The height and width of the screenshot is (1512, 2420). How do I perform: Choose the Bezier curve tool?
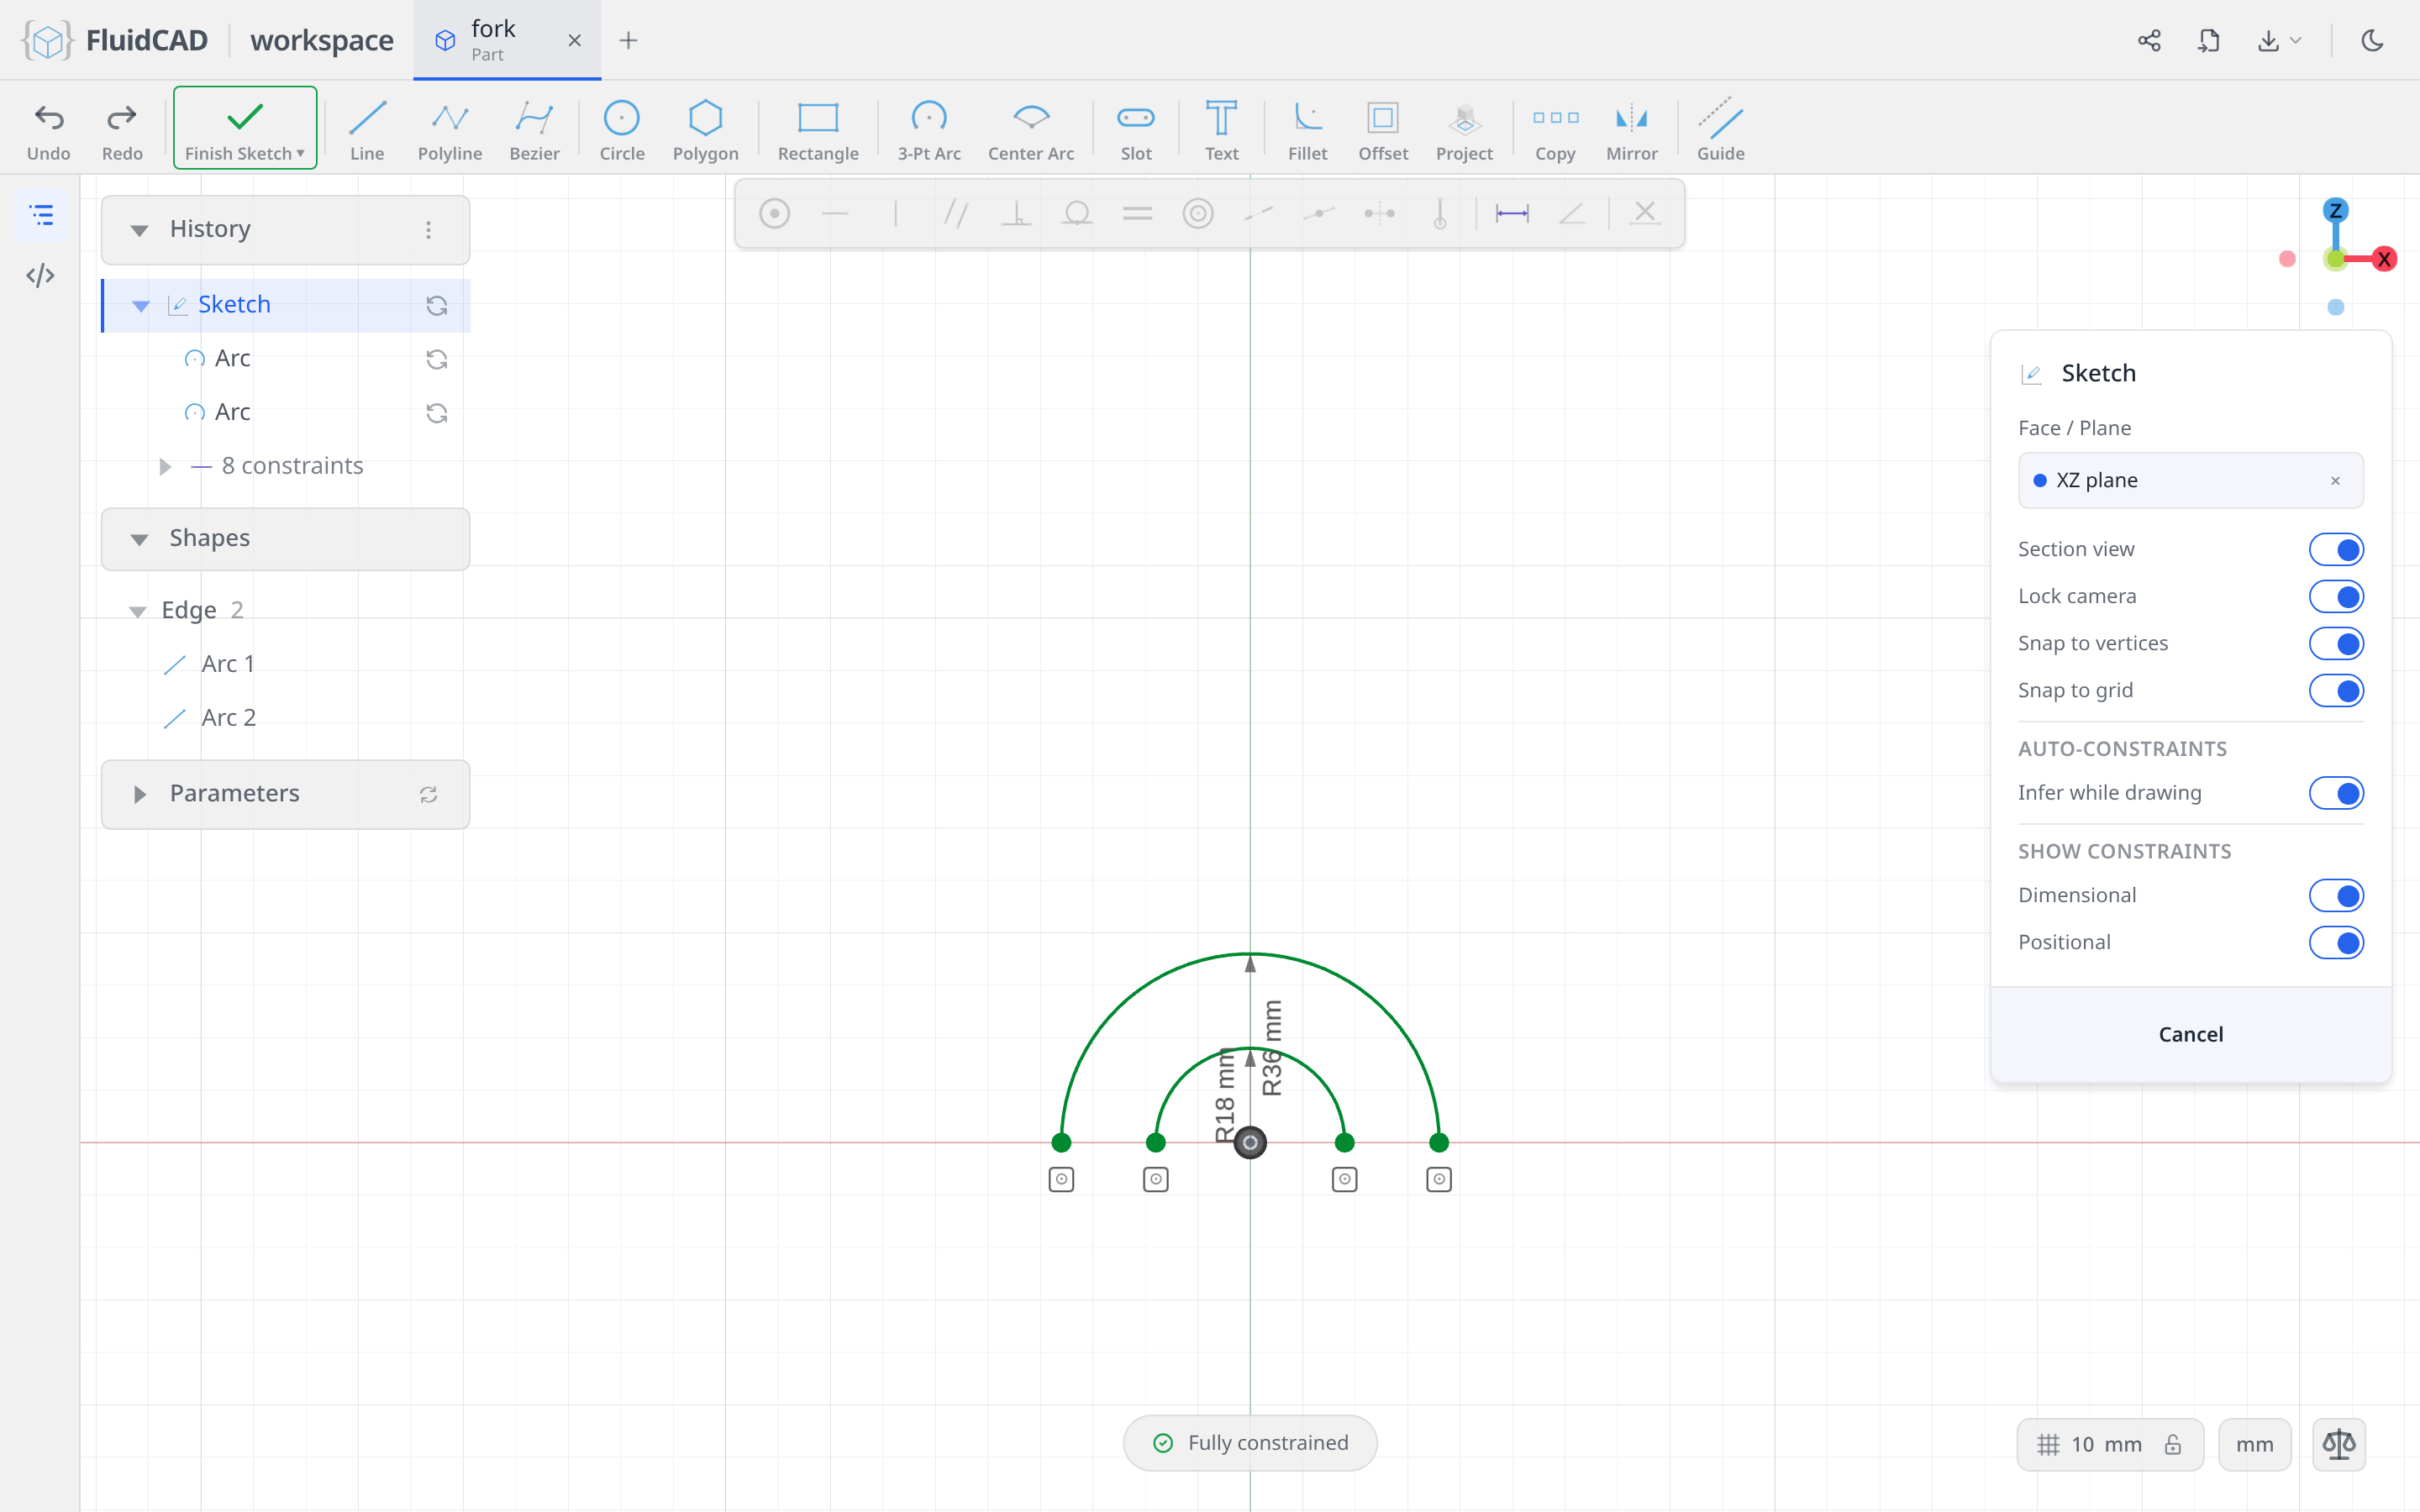click(x=534, y=130)
